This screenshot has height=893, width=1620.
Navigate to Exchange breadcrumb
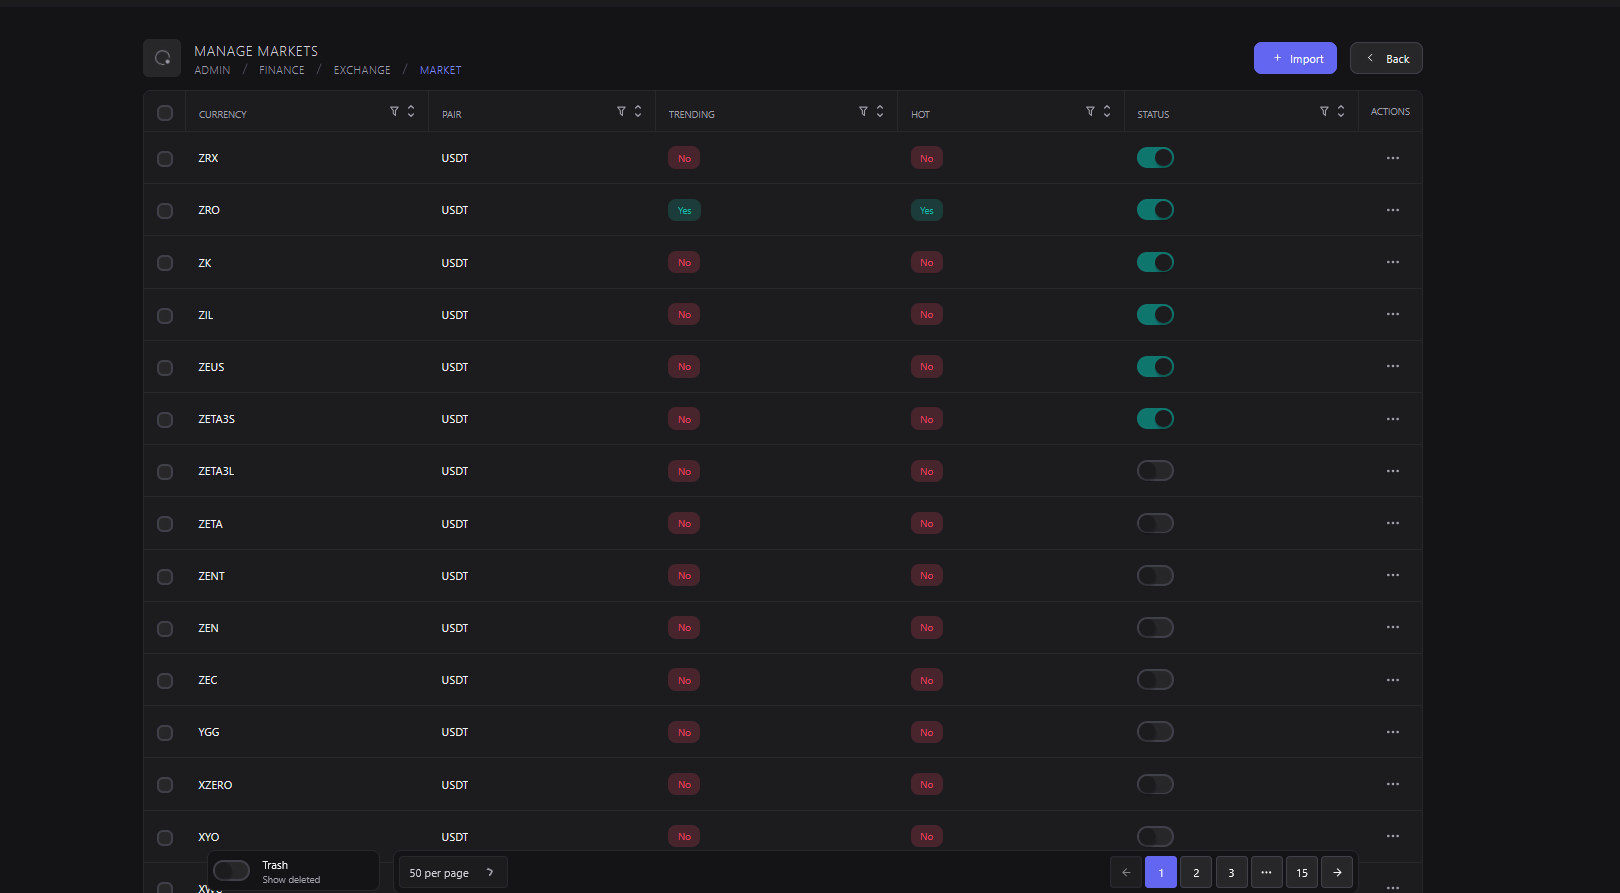(x=362, y=70)
